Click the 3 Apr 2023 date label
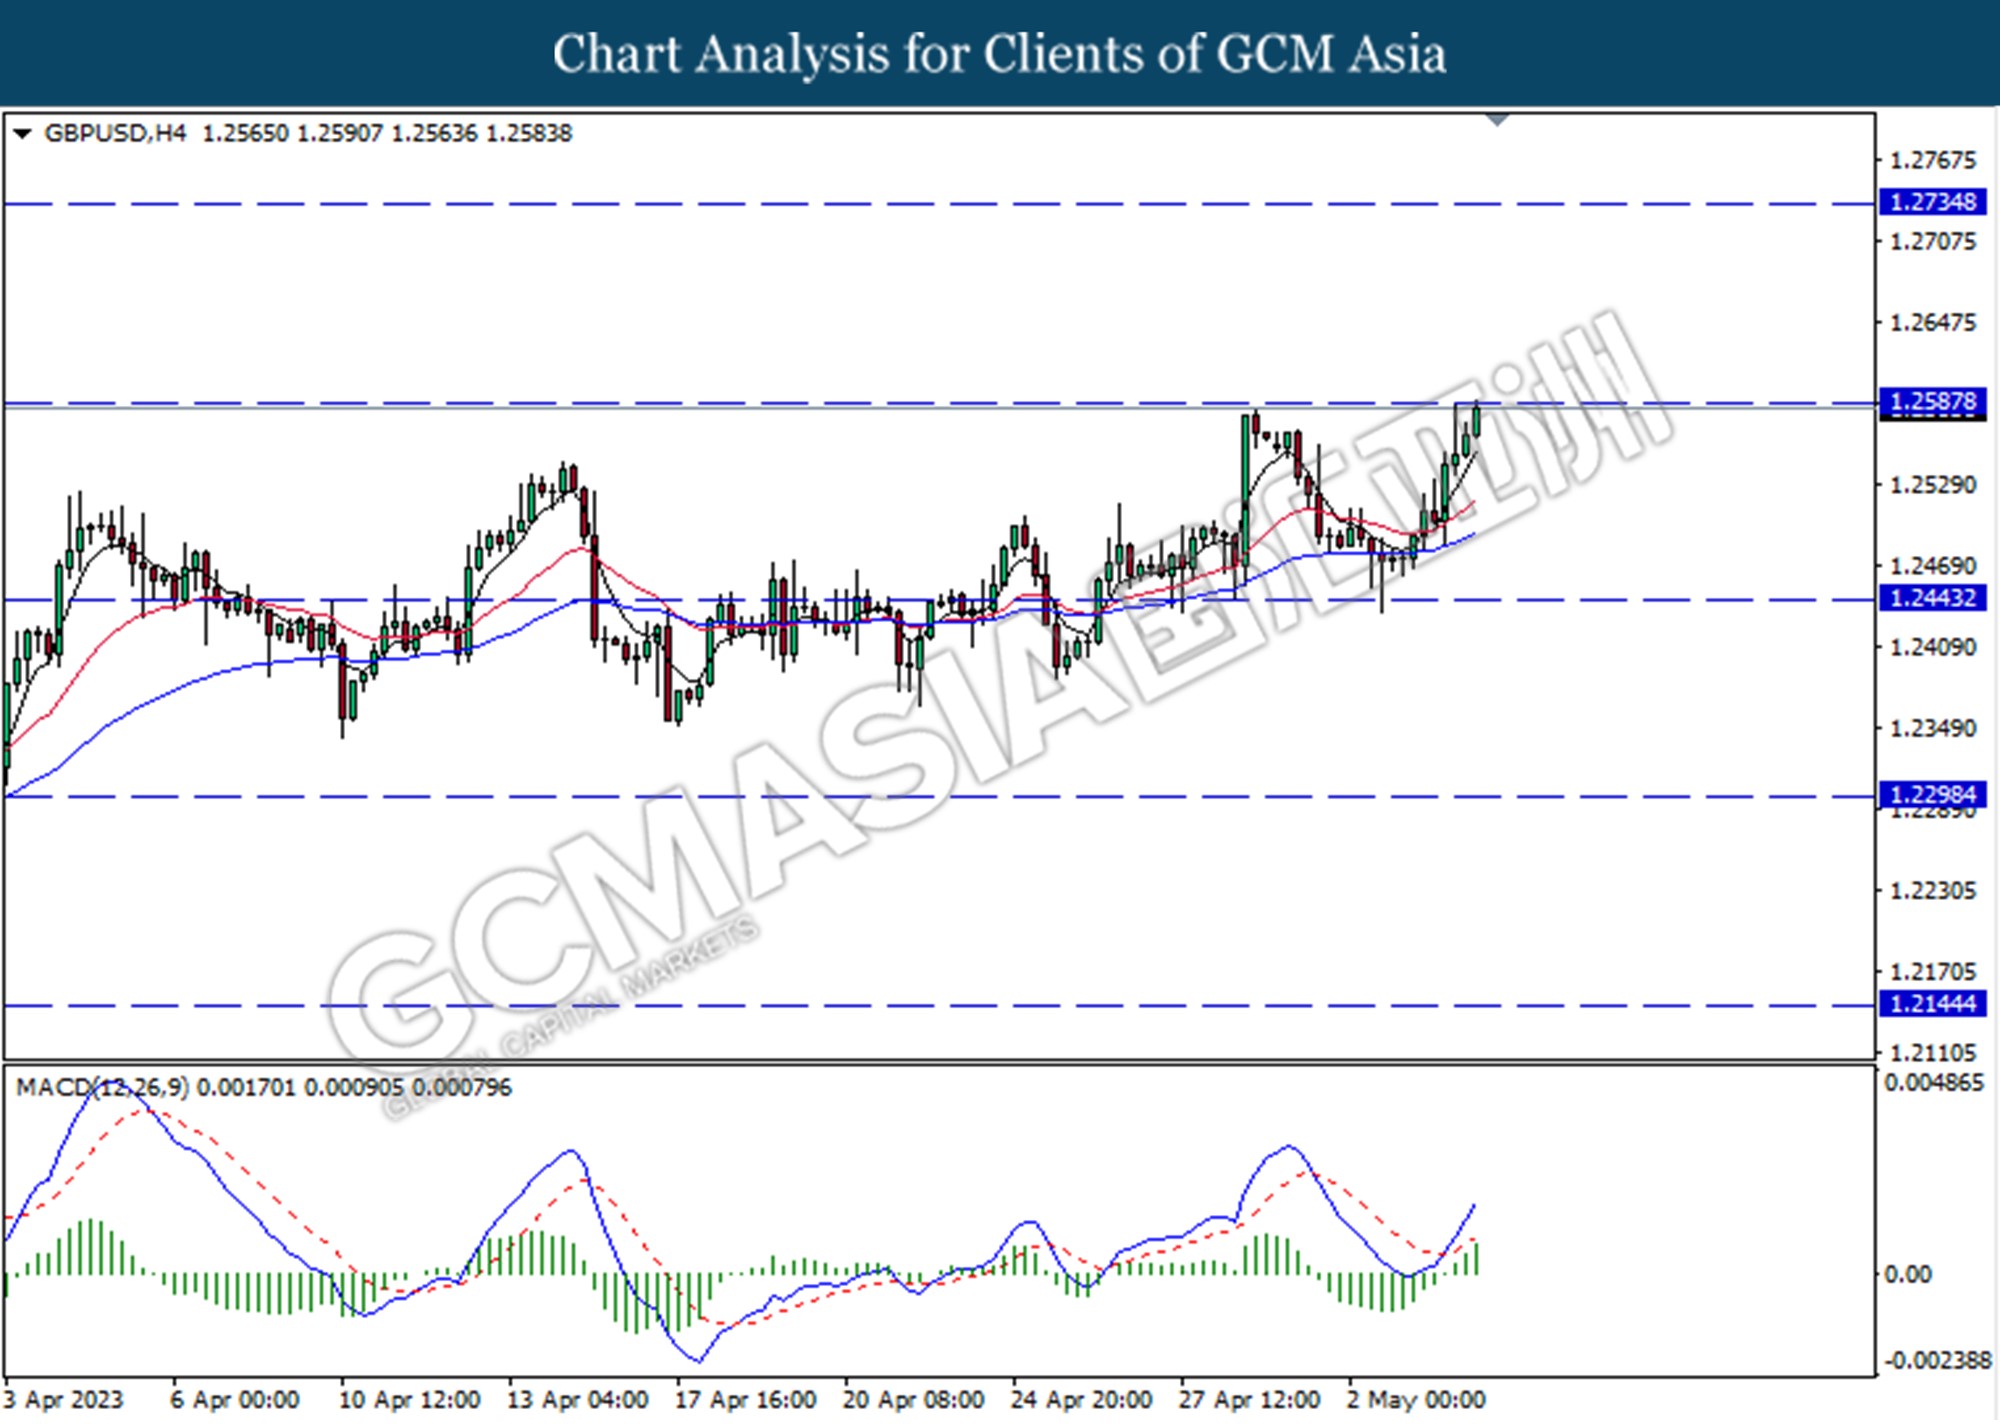The height and width of the screenshot is (1428, 2000). [63, 1399]
